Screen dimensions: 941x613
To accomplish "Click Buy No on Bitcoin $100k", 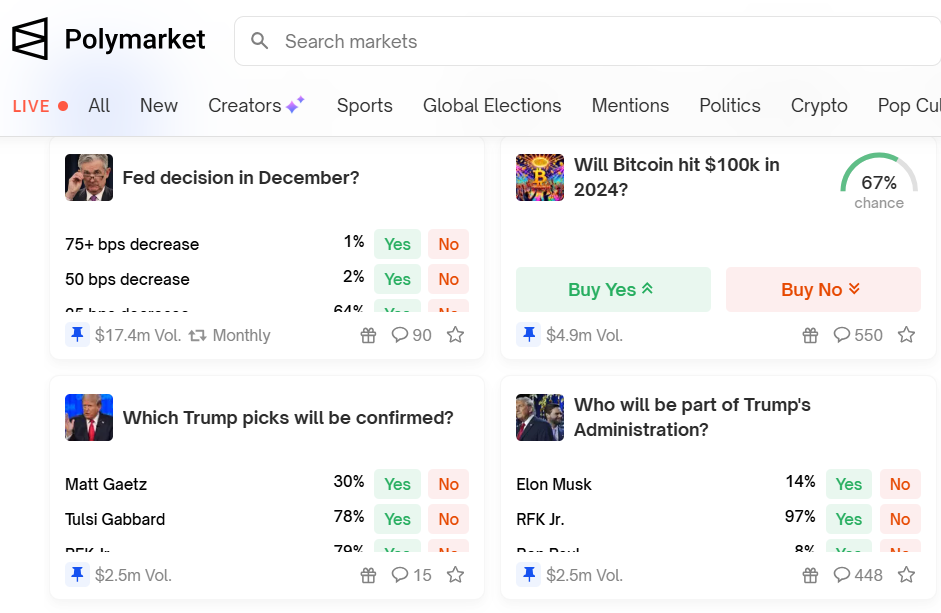I will point(822,290).
